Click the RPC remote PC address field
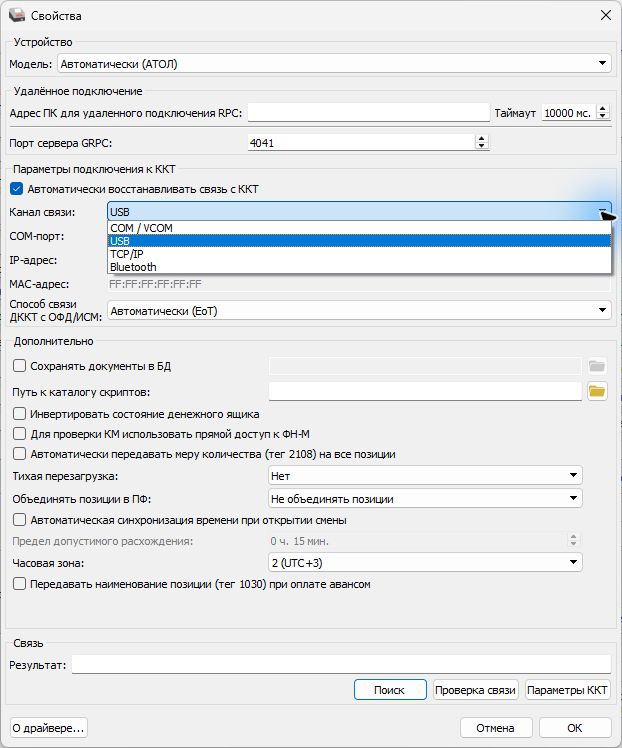Viewport: 622px width, 748px height. pyautogui.click(x=368, y=113)
